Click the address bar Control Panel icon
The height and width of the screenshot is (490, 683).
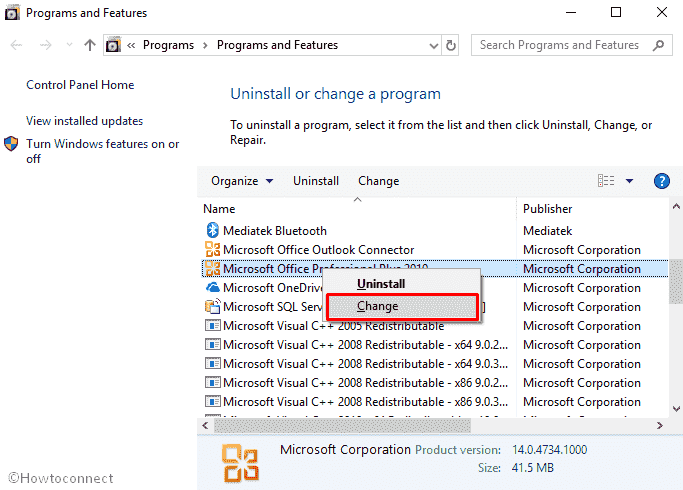[x=113, y=45]
